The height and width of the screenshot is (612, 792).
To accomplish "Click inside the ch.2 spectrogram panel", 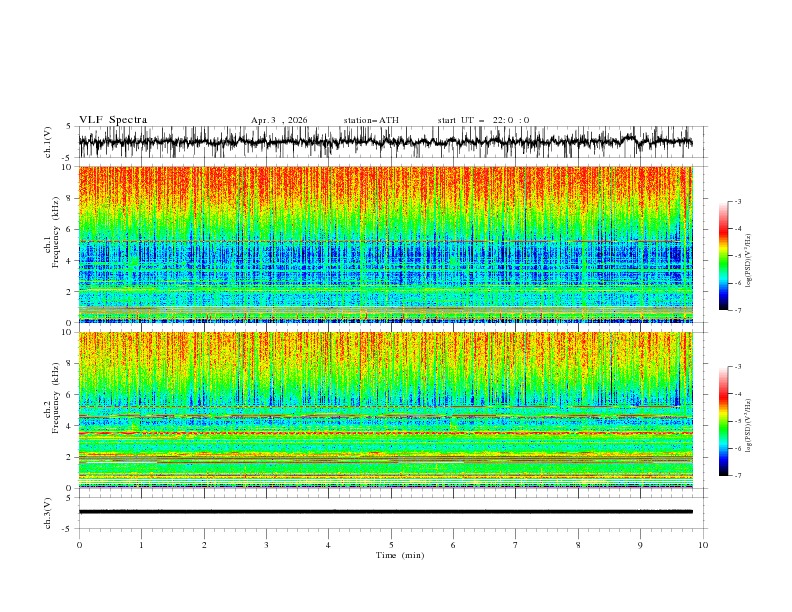I will coord(385,410).
